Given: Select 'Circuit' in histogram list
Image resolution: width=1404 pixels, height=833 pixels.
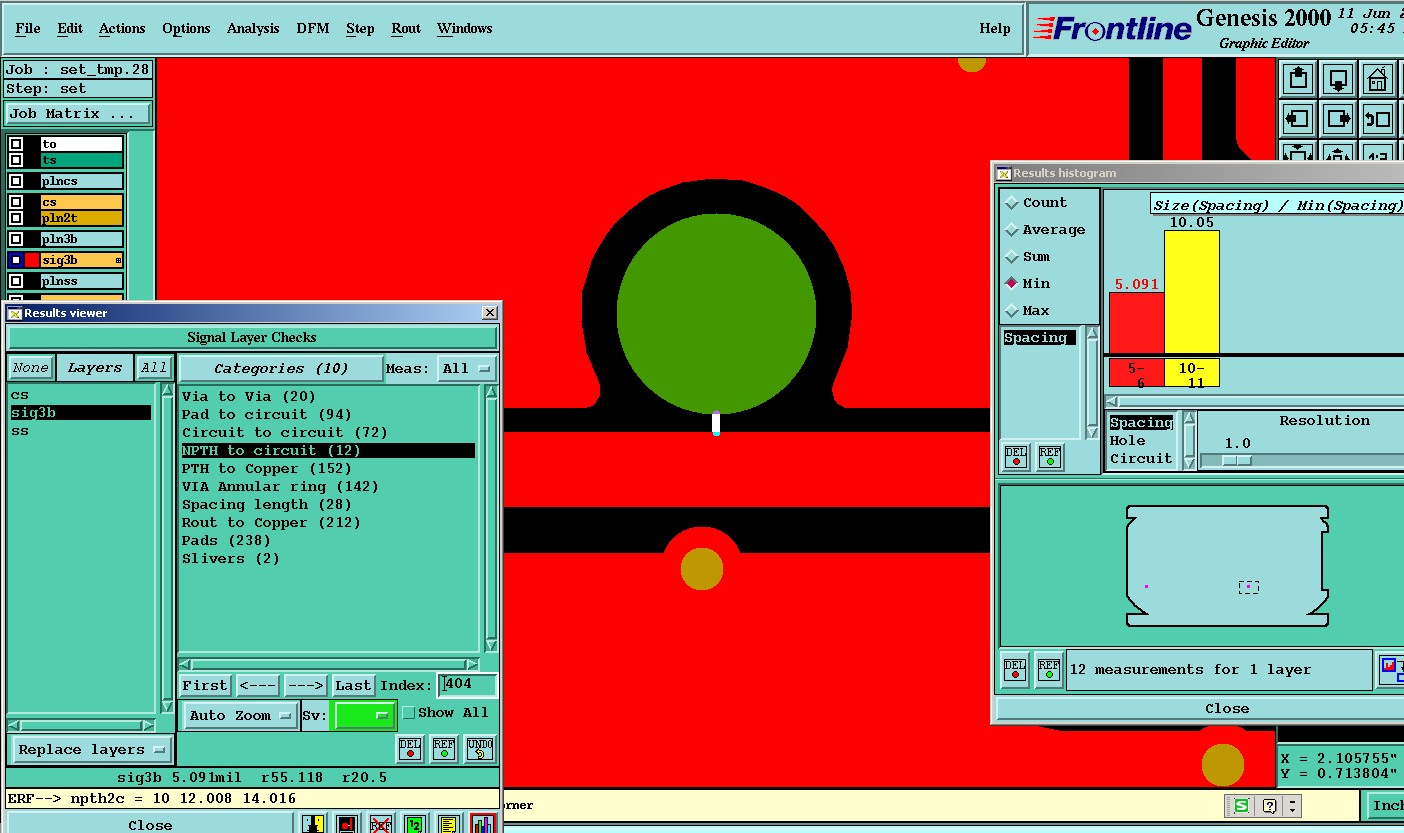Looking at the screenshot, I should [1141, 458].
